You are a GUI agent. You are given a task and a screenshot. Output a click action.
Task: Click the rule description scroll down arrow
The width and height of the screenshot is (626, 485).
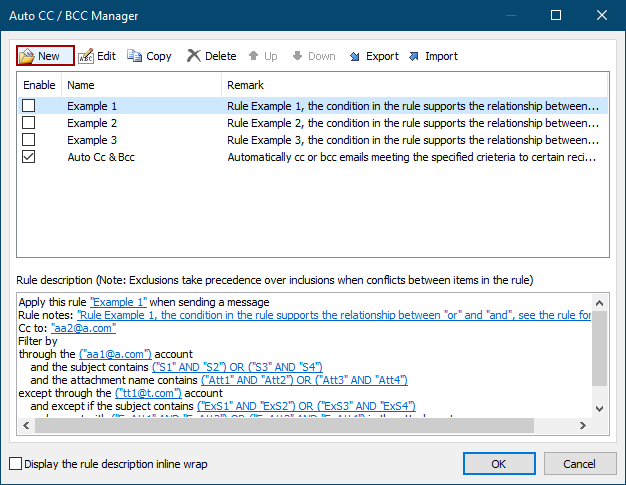click(598, 409)
